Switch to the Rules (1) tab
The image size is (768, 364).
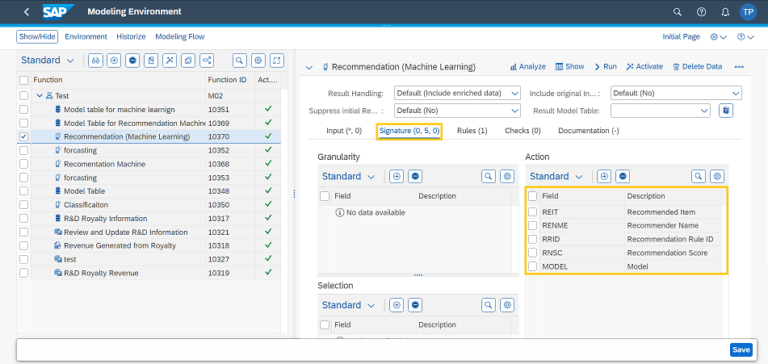[x=472, y=131]
